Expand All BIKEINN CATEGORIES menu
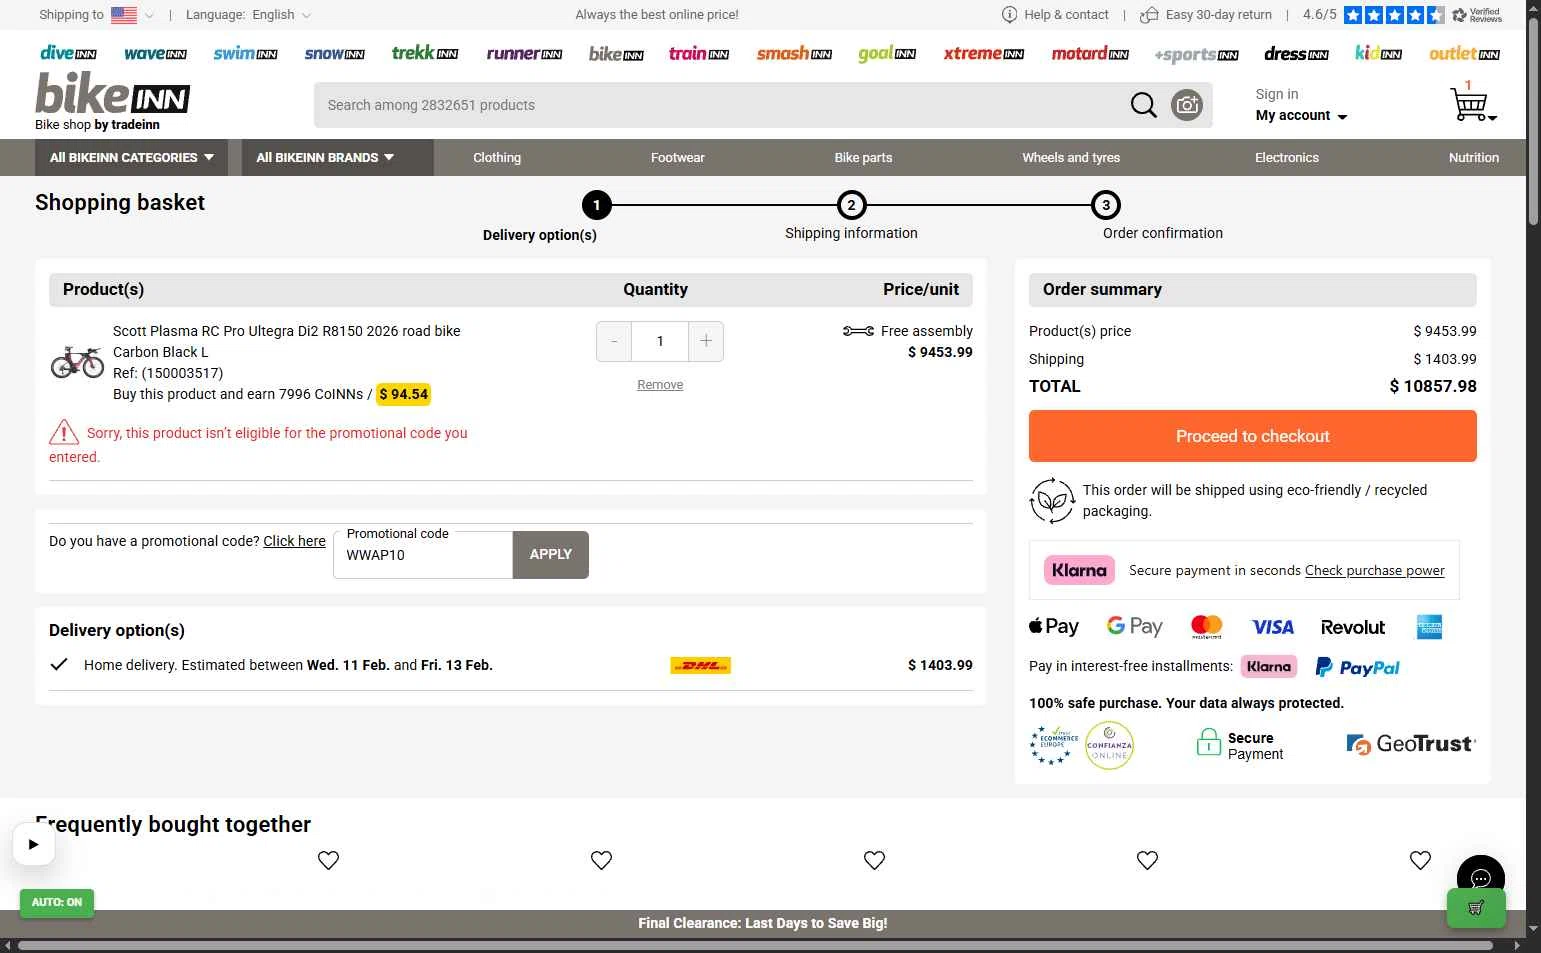This screenshot has height=953, width=1541. tap(132, 158)
